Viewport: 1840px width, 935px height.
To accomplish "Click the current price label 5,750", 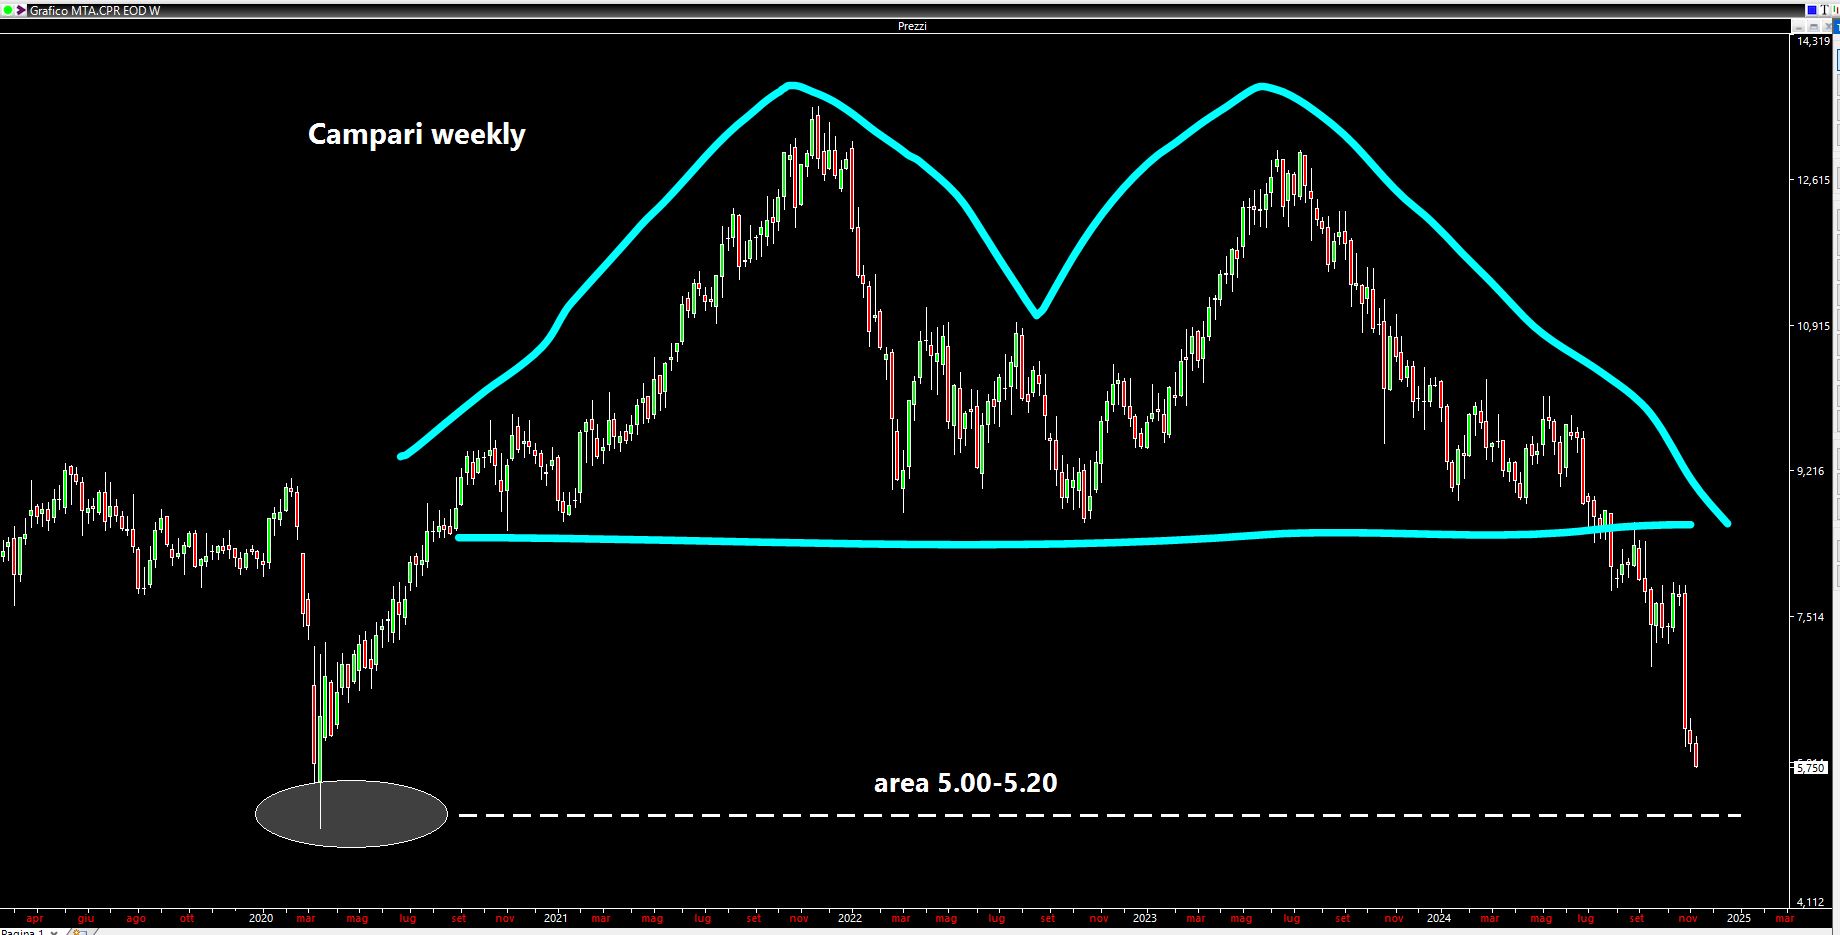I will [1810, 768].
